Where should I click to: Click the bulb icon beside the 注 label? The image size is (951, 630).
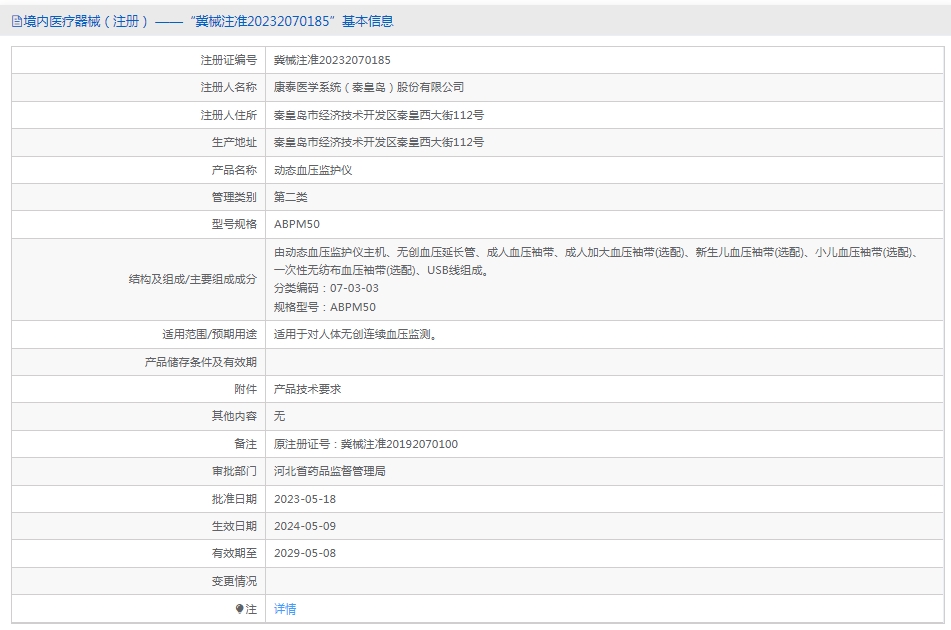click(x=240, y=609)
